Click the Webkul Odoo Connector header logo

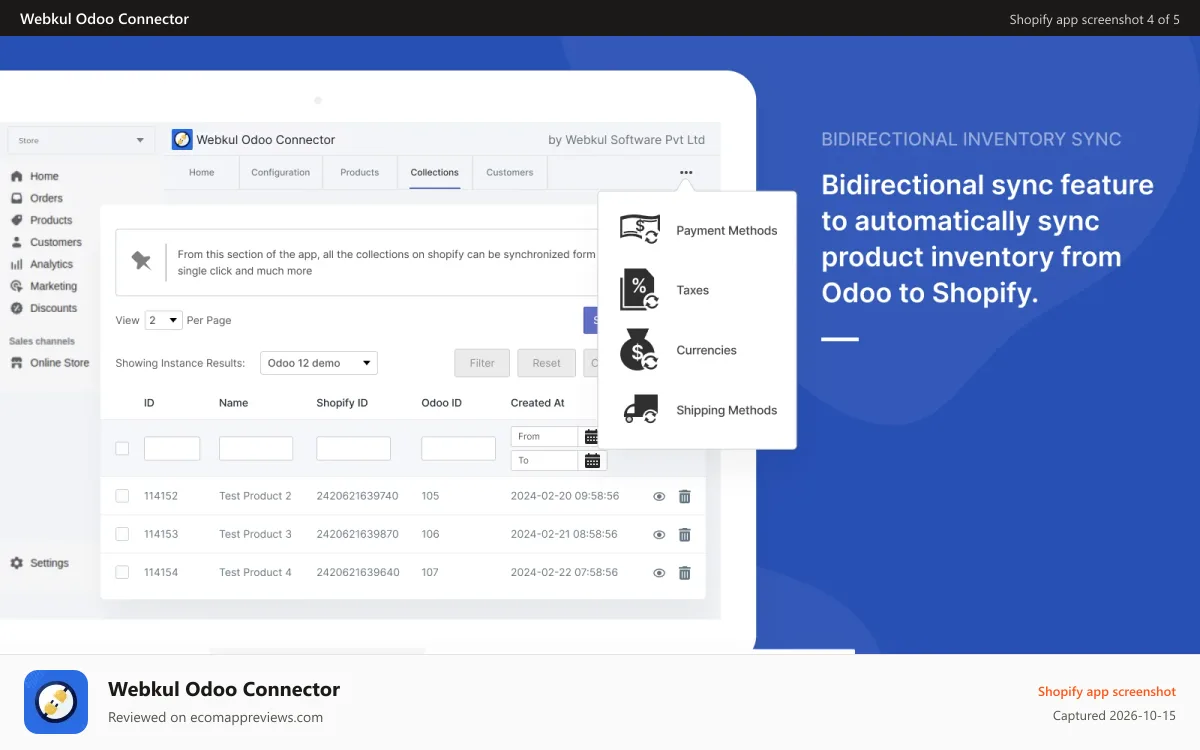pyautogui.click(x=182, y=140)
